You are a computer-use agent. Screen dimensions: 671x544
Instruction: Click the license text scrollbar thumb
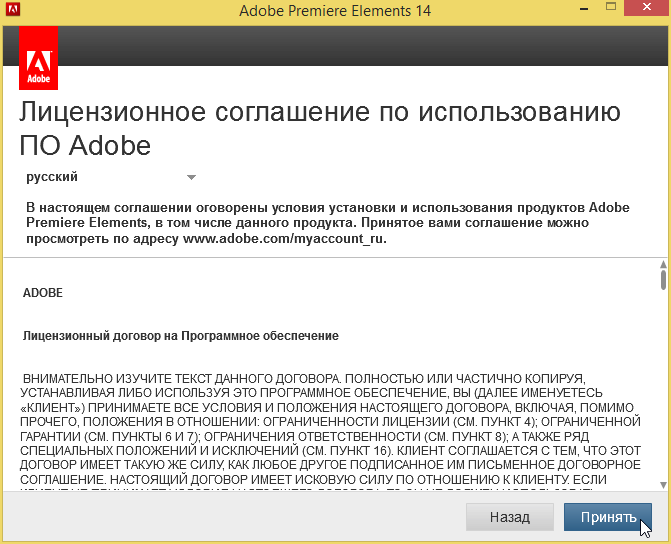(x=663, y=279)
